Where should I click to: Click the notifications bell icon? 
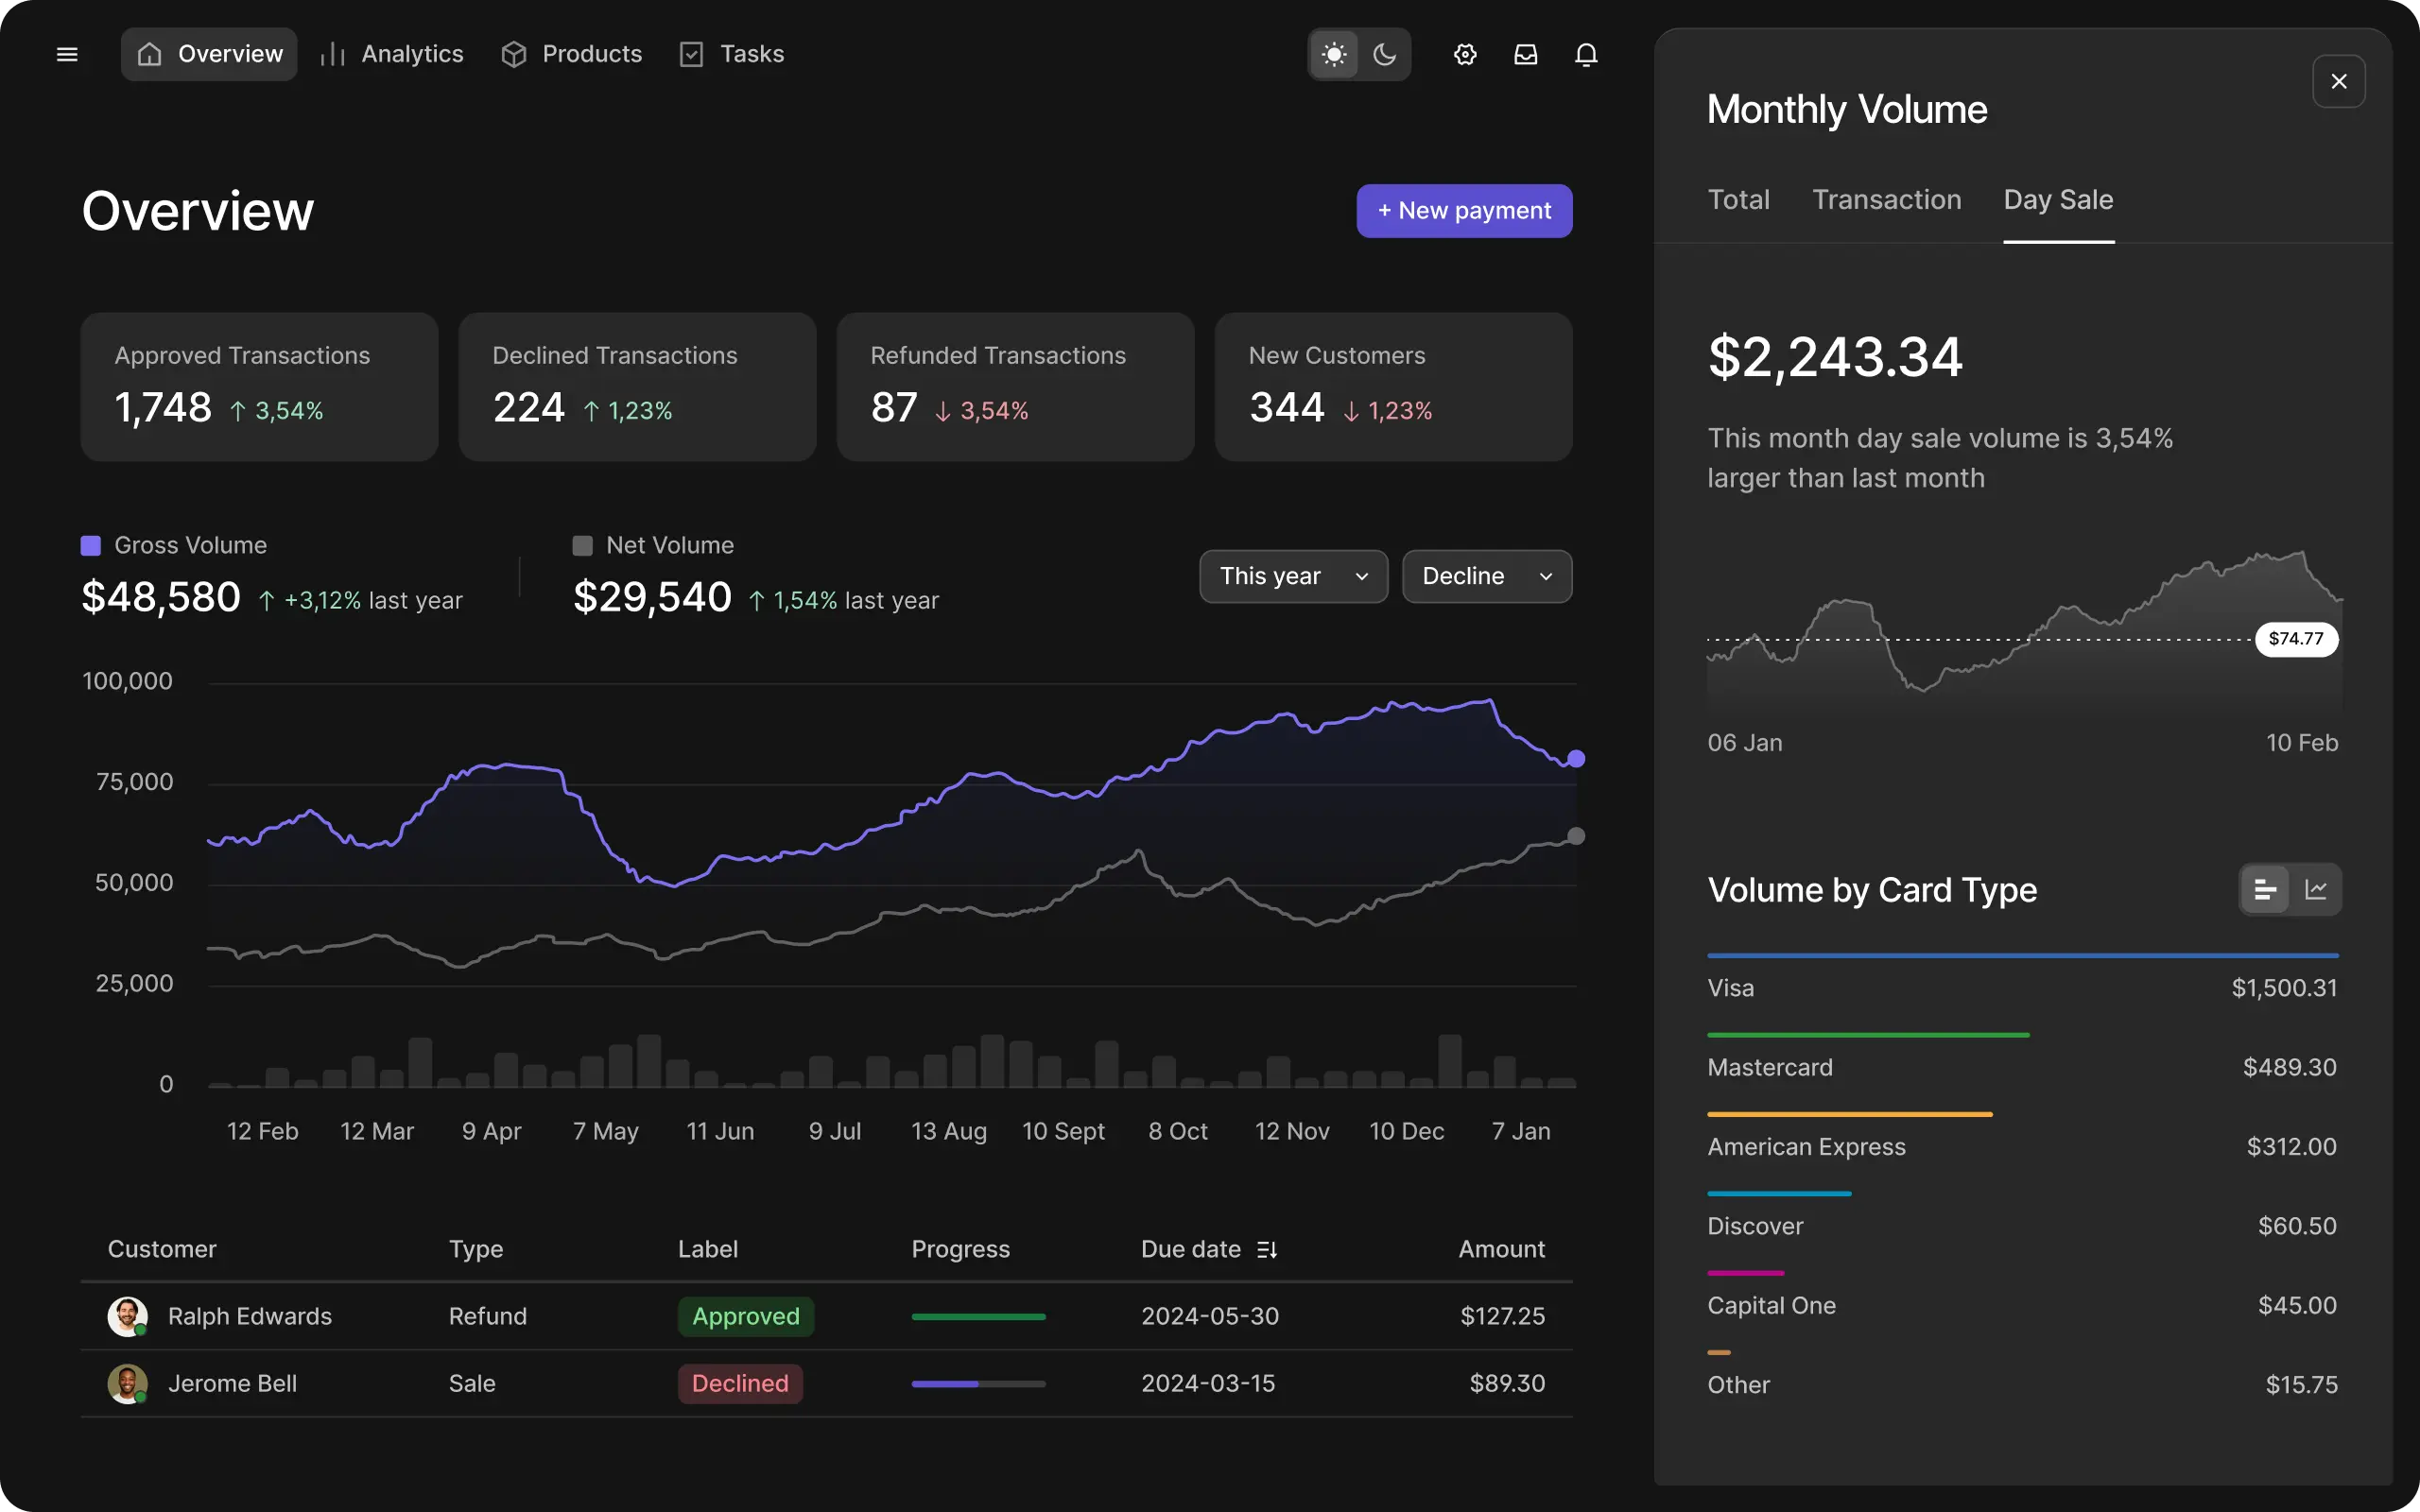point(1586,54)
